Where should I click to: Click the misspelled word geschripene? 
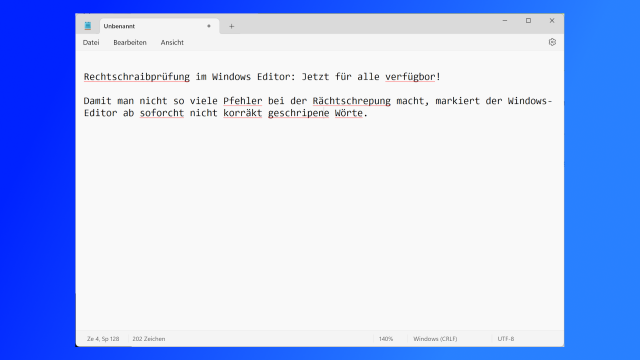click(x=298, y=113)
